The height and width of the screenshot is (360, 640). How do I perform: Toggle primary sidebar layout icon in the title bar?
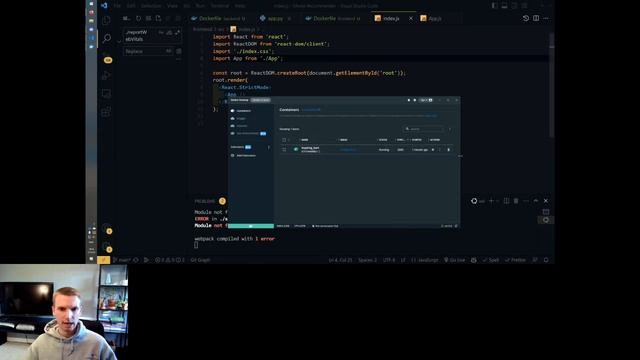495,6
